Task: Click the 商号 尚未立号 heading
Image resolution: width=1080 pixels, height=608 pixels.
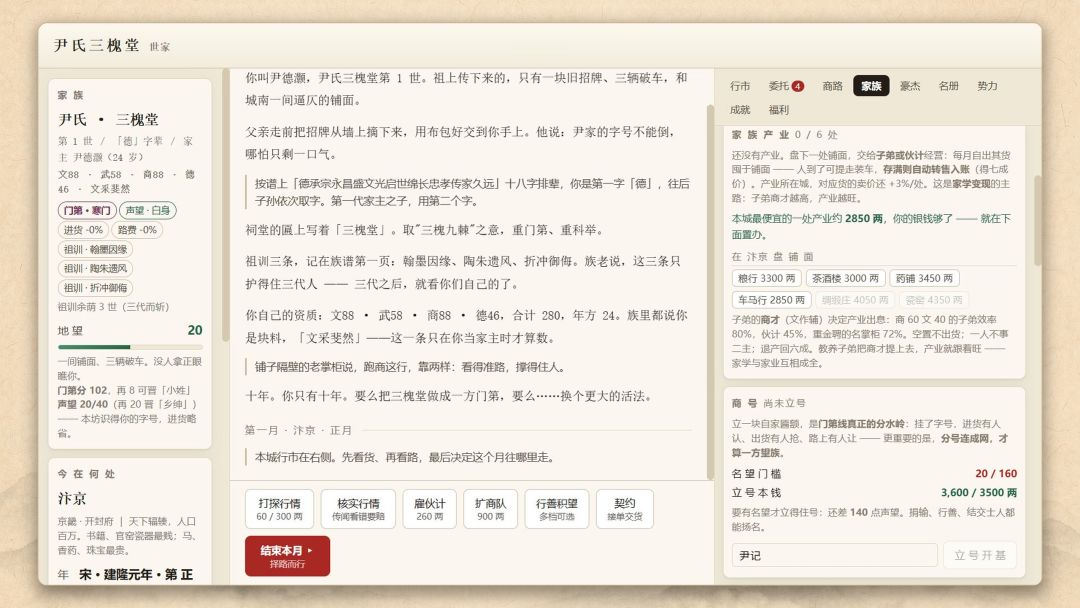Action: (x=768, y=403)
